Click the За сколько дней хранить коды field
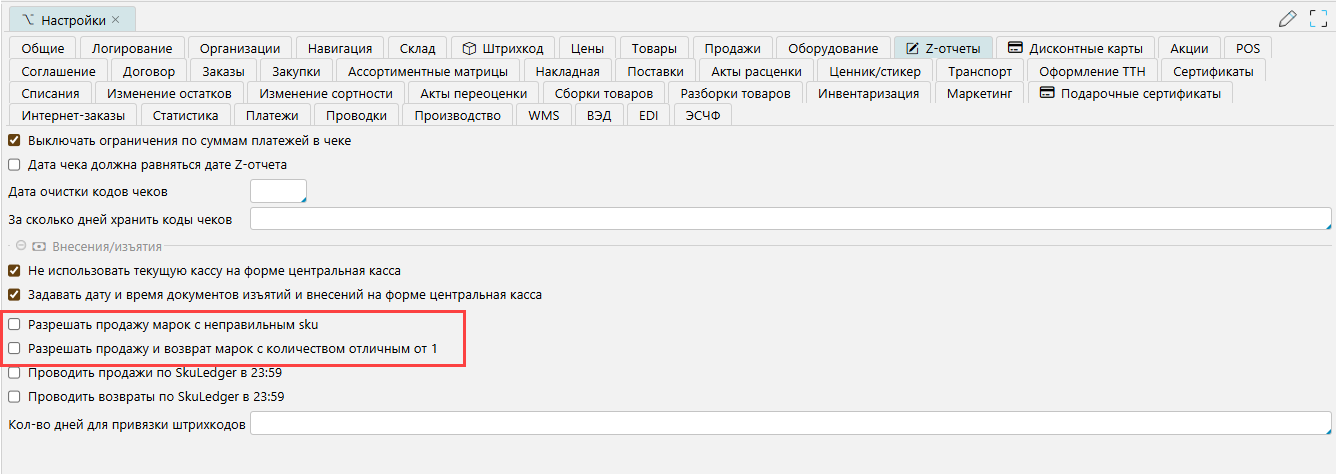Screen dimensions: 1336x474 coord(790,219)
